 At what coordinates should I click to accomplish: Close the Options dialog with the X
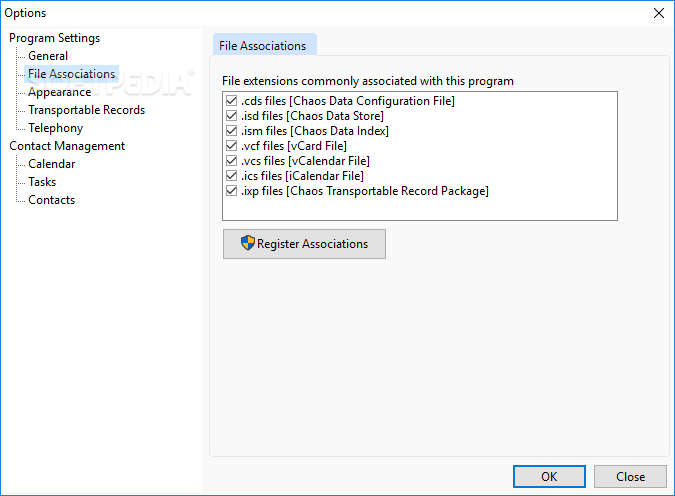click(659, 13)
